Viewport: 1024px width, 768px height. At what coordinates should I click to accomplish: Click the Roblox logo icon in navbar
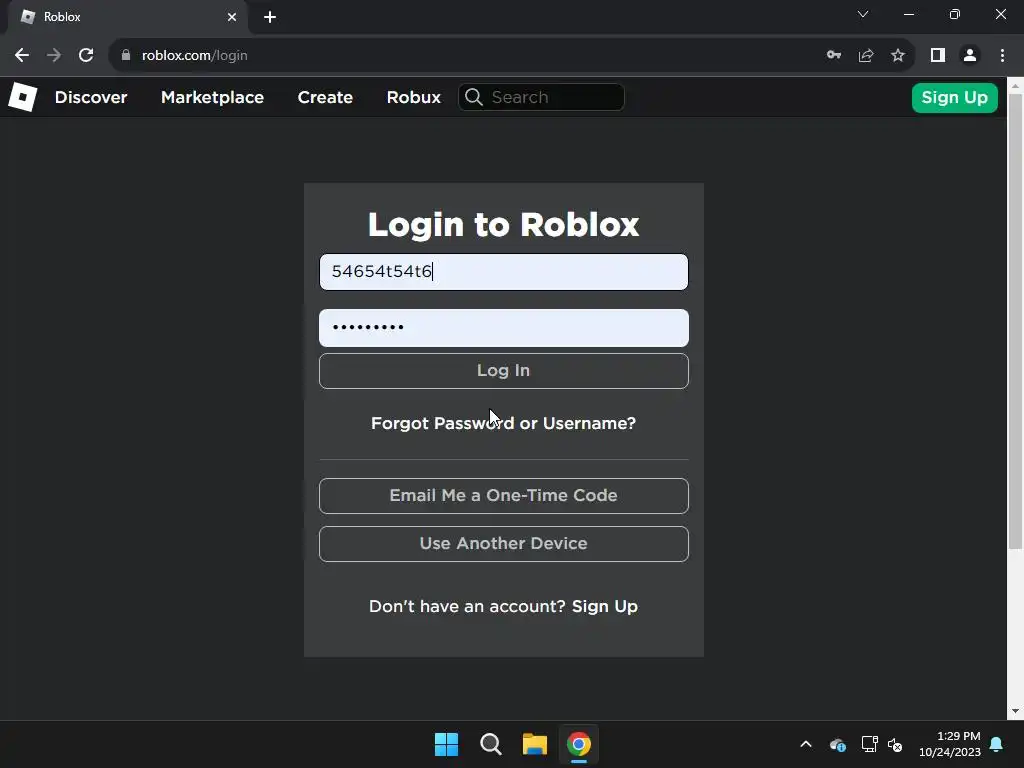[x=22, y=97]
